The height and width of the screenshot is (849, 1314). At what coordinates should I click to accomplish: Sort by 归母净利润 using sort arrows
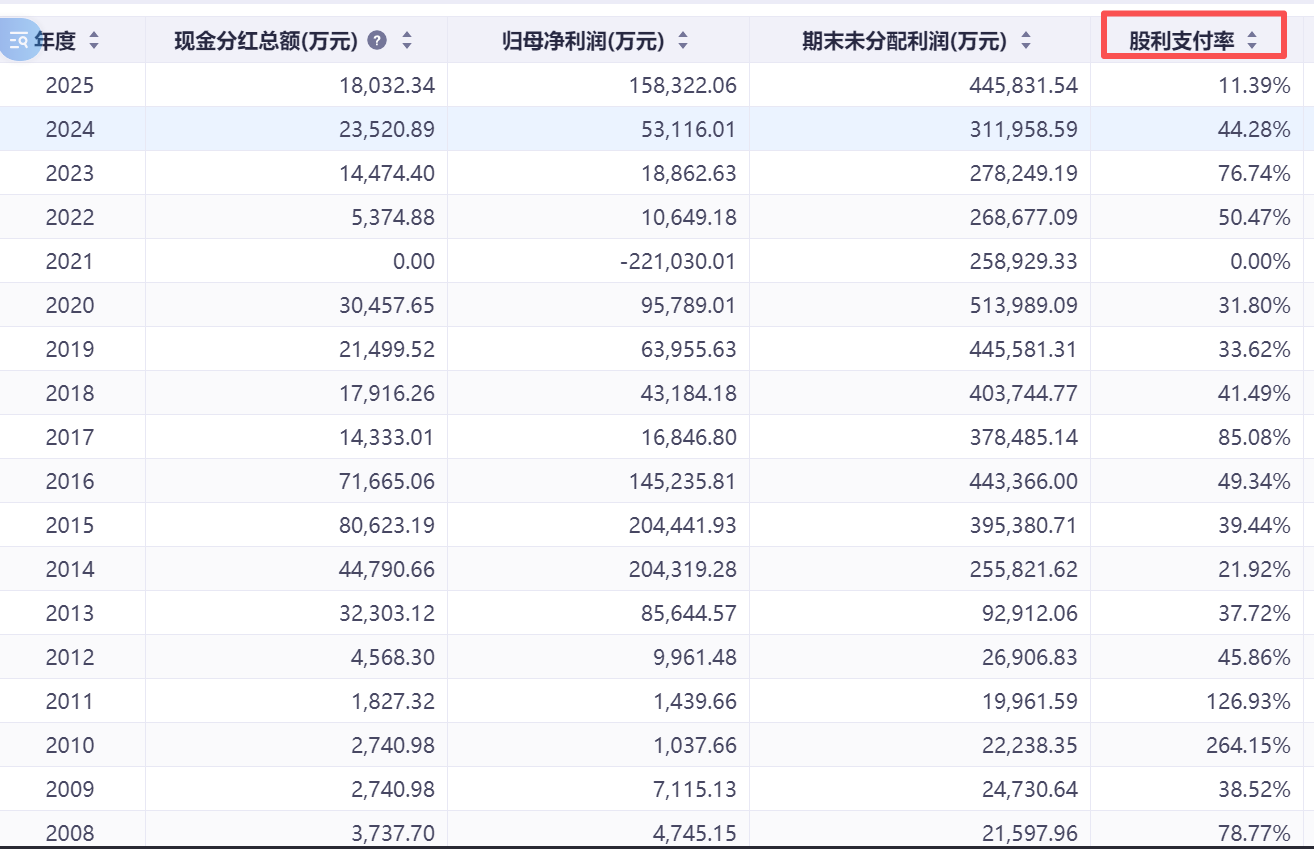(683, 41)
